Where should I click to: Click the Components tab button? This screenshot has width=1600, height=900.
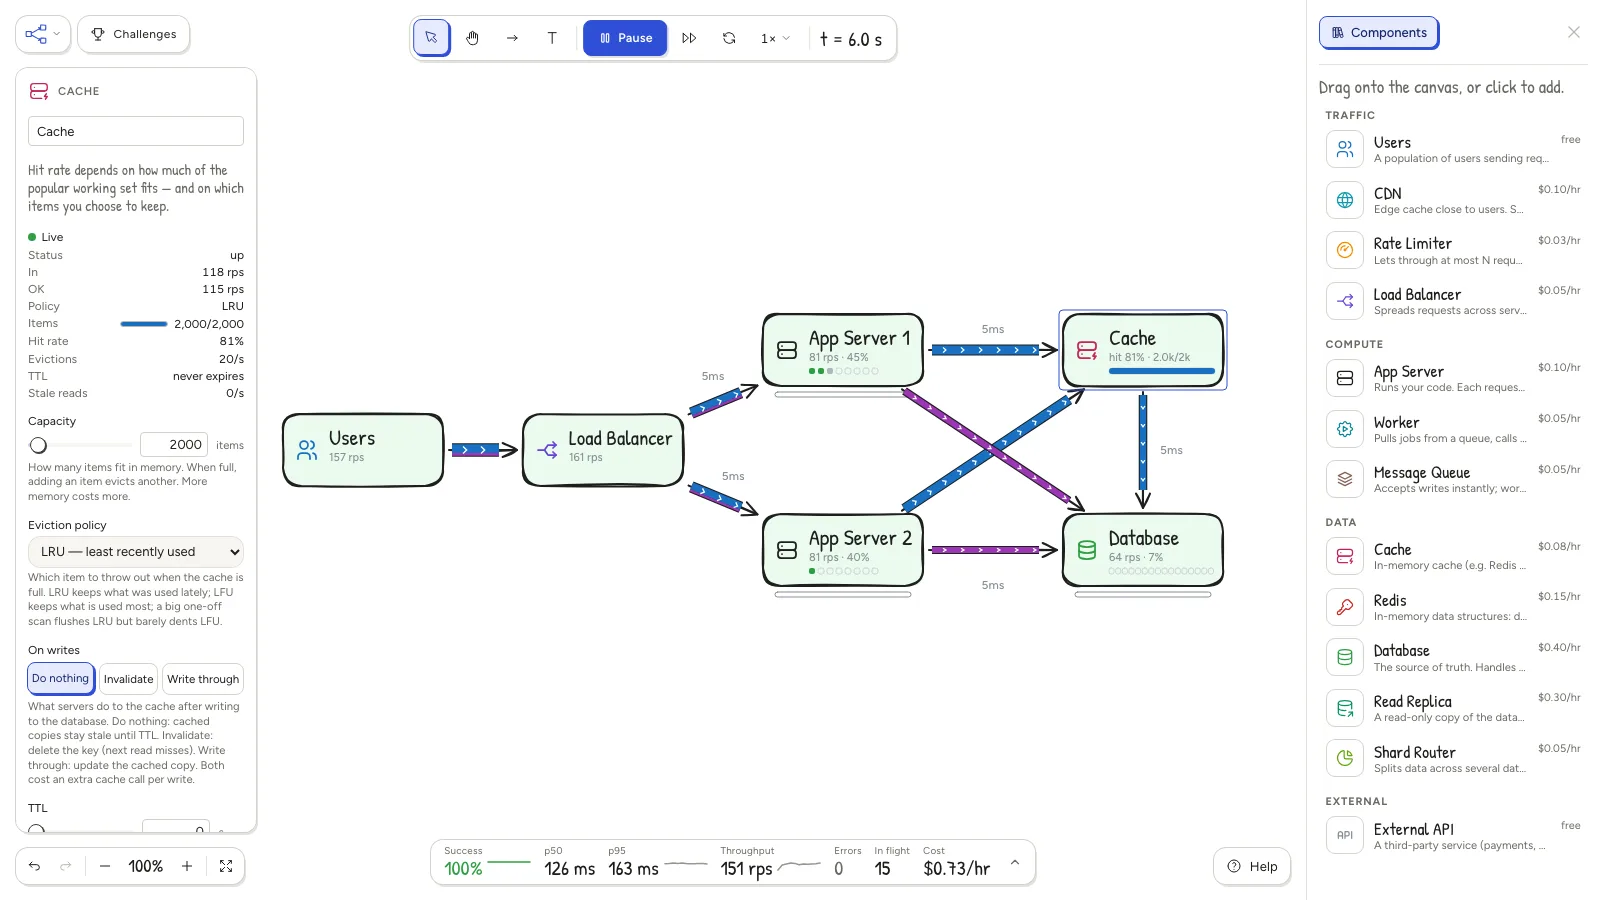(1379, 33)
